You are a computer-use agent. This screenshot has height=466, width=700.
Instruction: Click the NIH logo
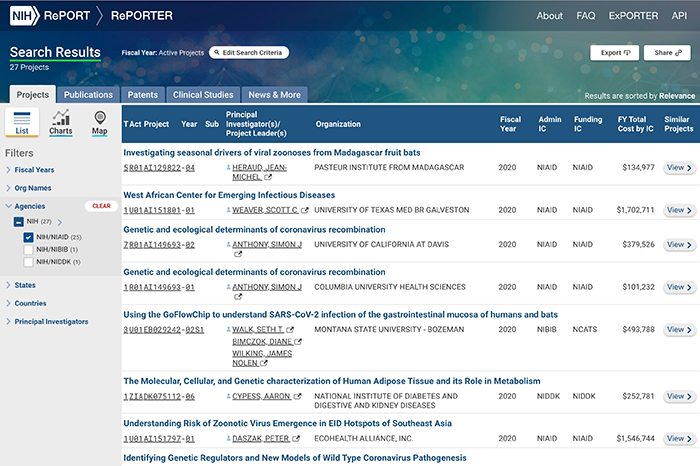pyautogui.click(x=25, y=16)
